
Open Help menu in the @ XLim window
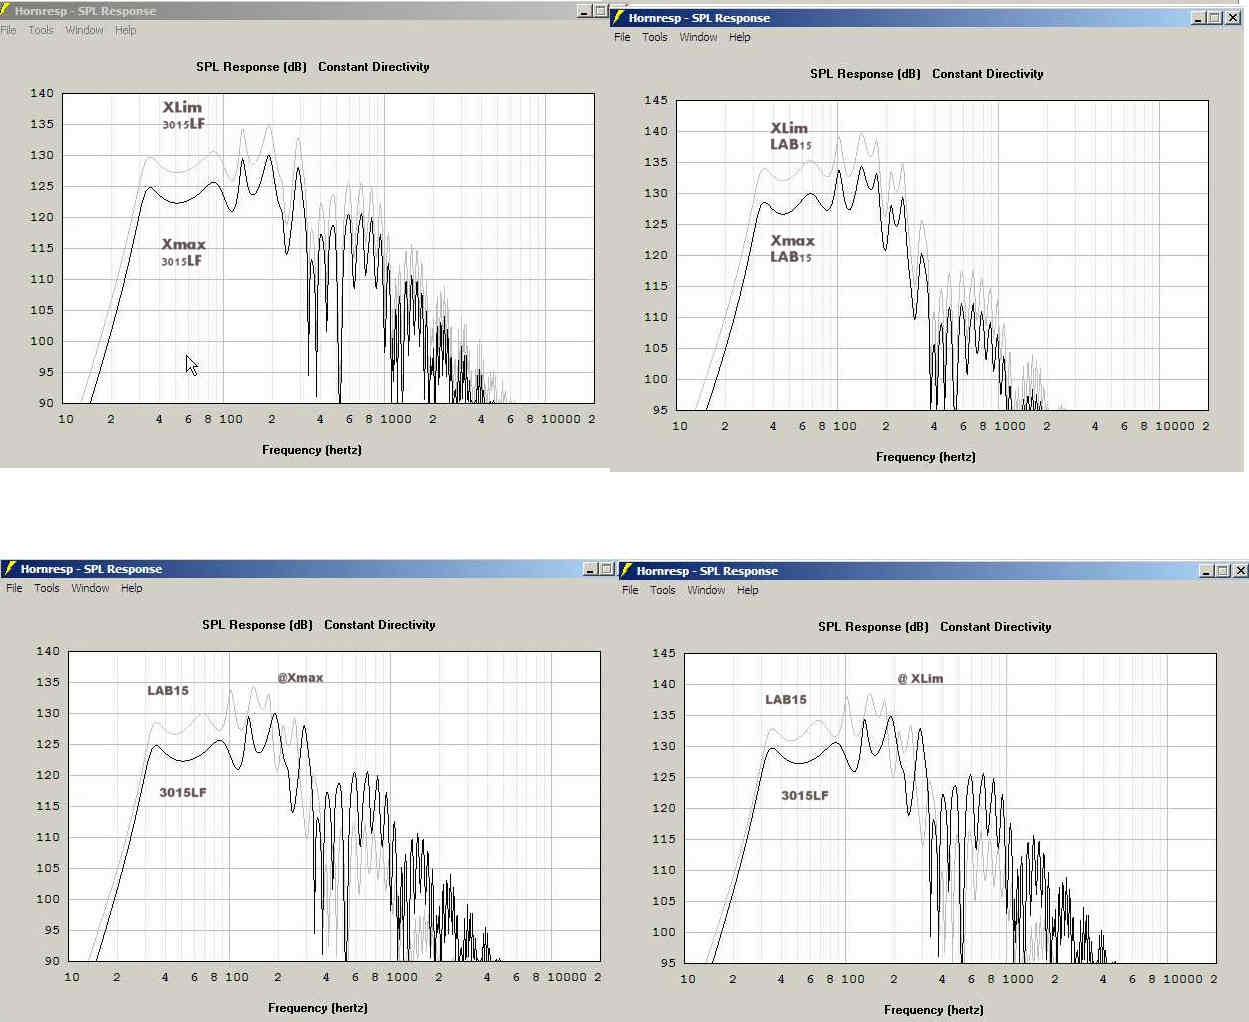coord(748,590)
